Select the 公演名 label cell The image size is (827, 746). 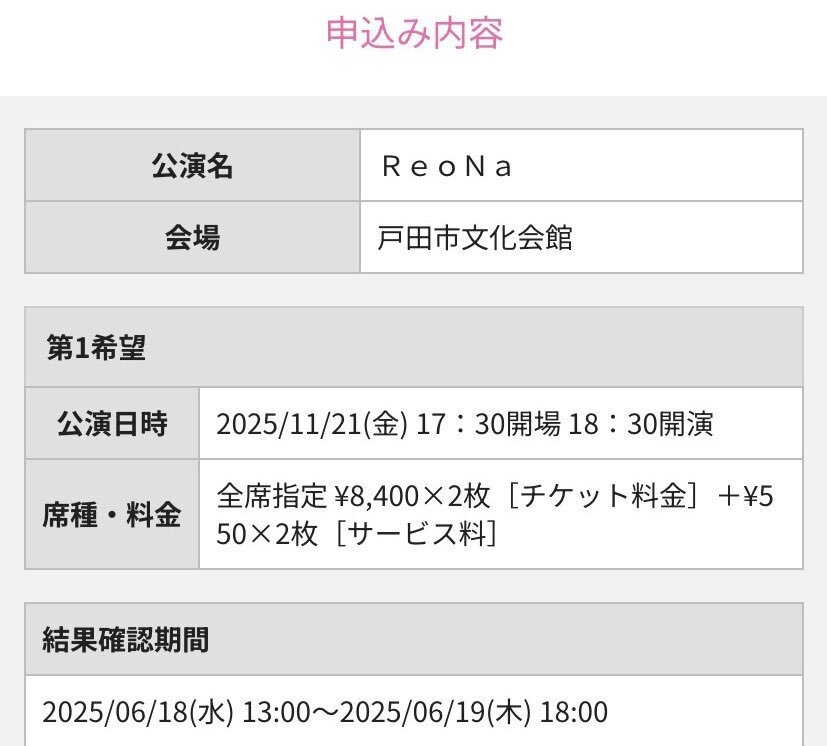coord(193,165)
